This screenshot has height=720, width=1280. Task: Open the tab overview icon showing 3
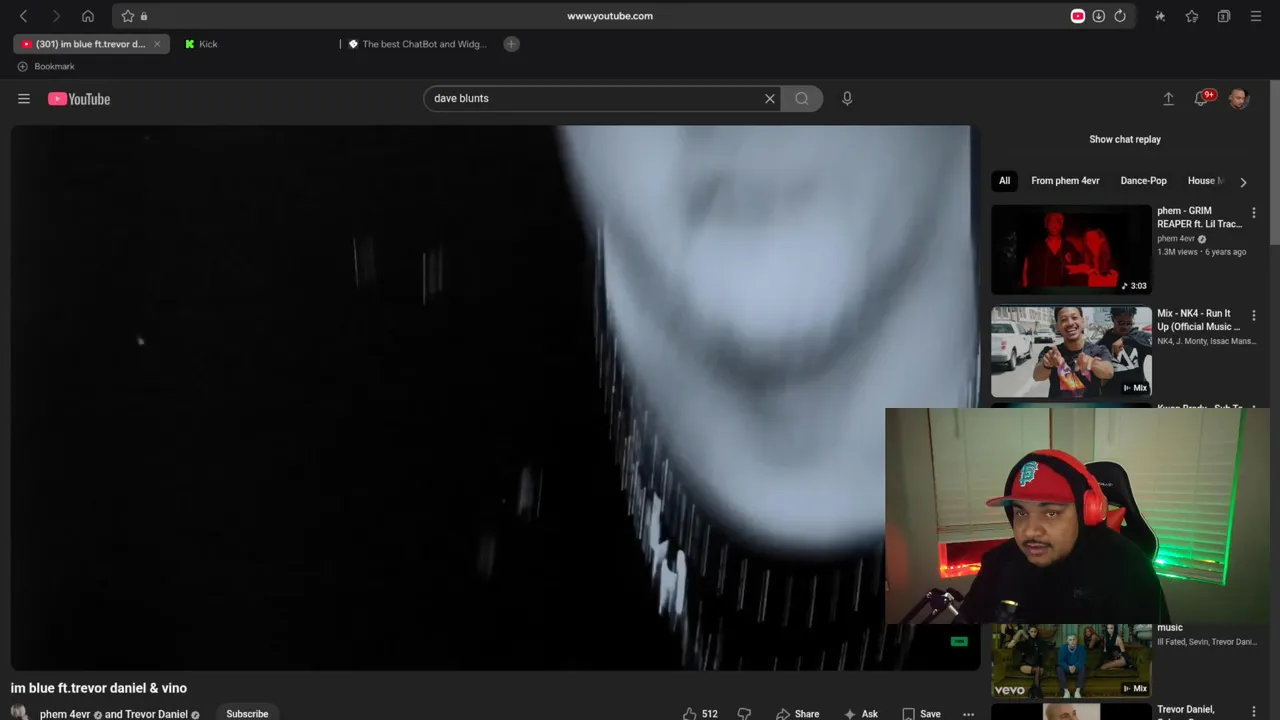(1224, 16)
